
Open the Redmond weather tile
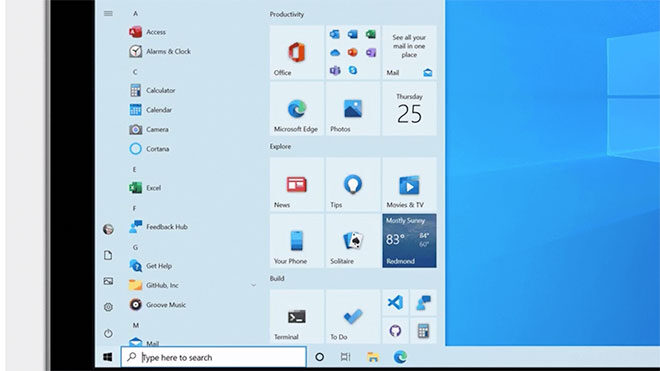[x=409, y=241]
